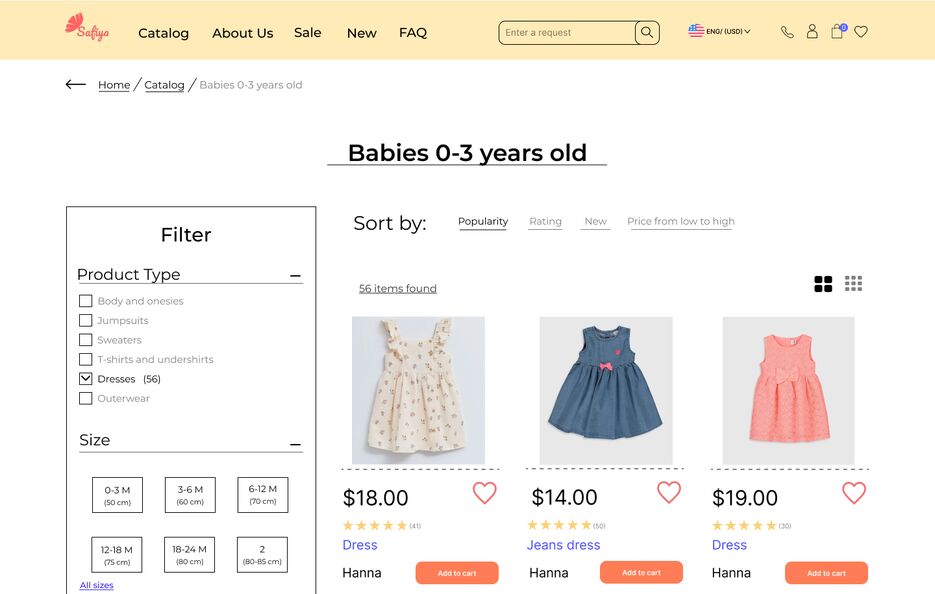
Task: Add the $18.00 Dress to cart
Action: (x=457, y=573)
